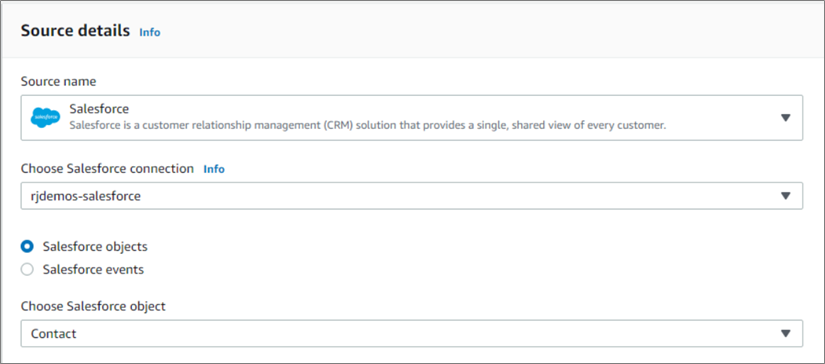Select the Salesforce objects radio button
Viewport: 825px width, 364px height.
(x=27, y=246)
